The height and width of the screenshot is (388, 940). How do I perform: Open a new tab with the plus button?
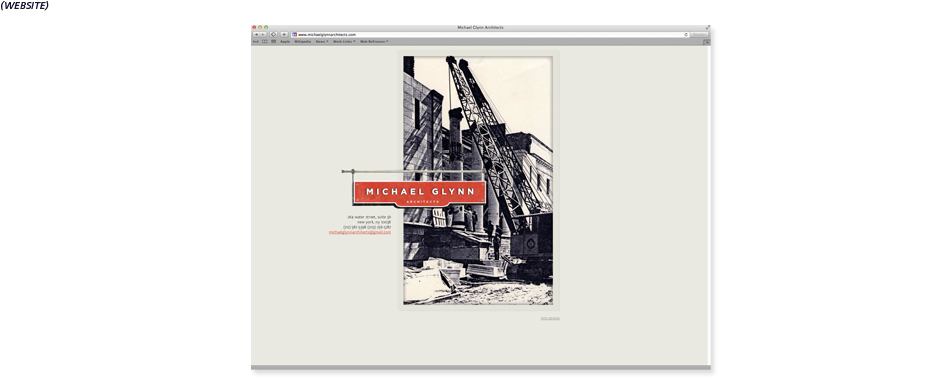[x=706, y=42]
